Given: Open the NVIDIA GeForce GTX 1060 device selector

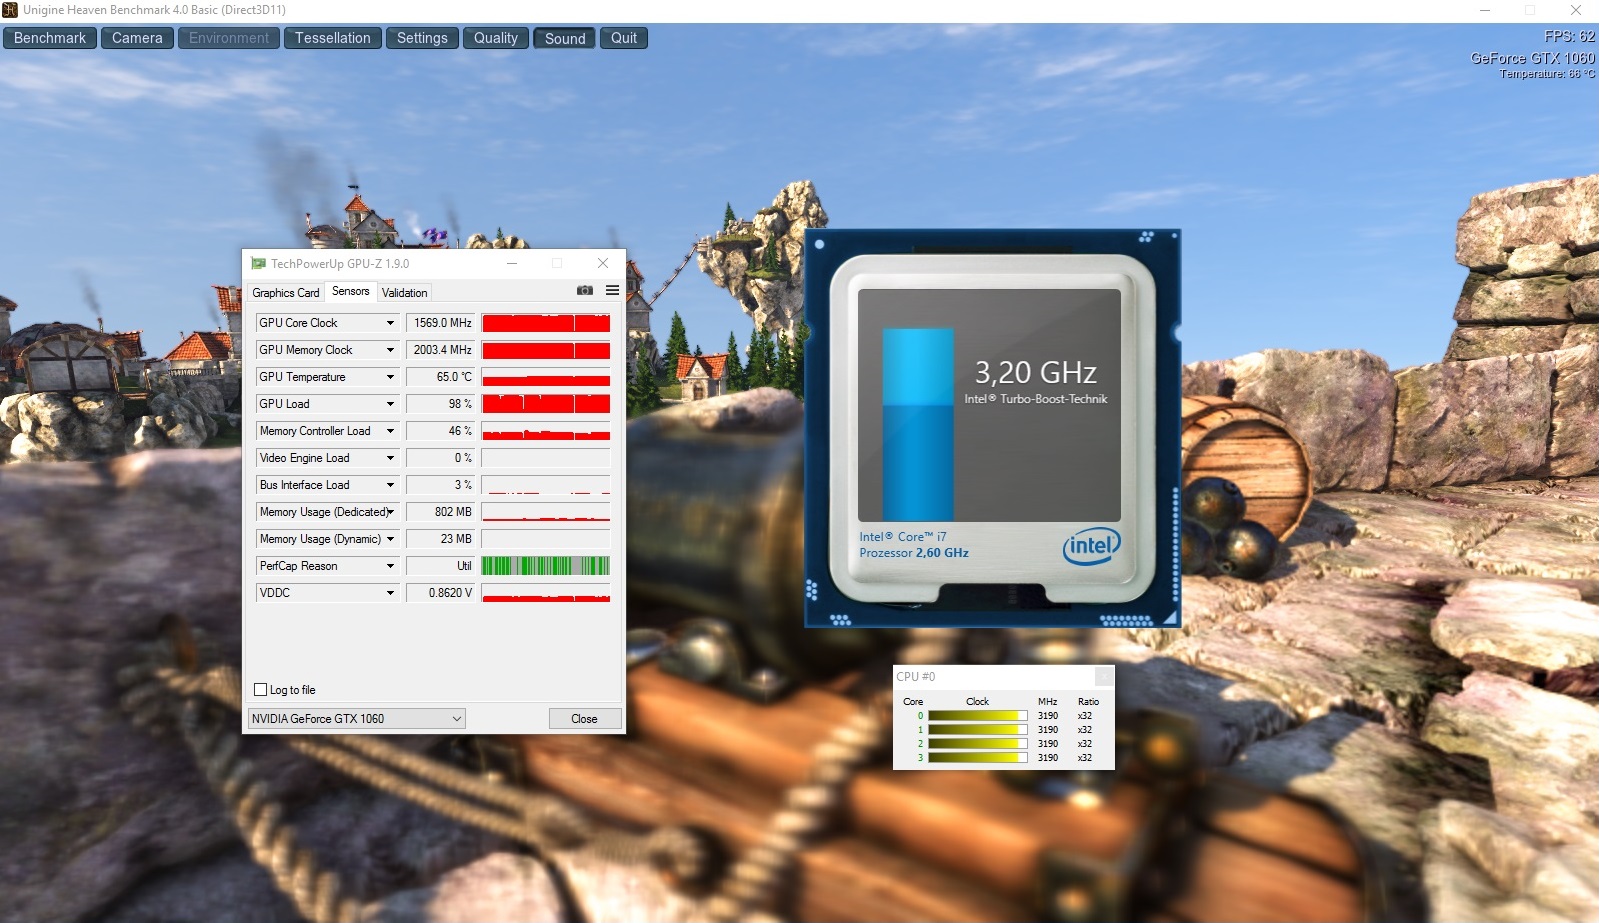Looking at the screenshot, I should (356, 719).
